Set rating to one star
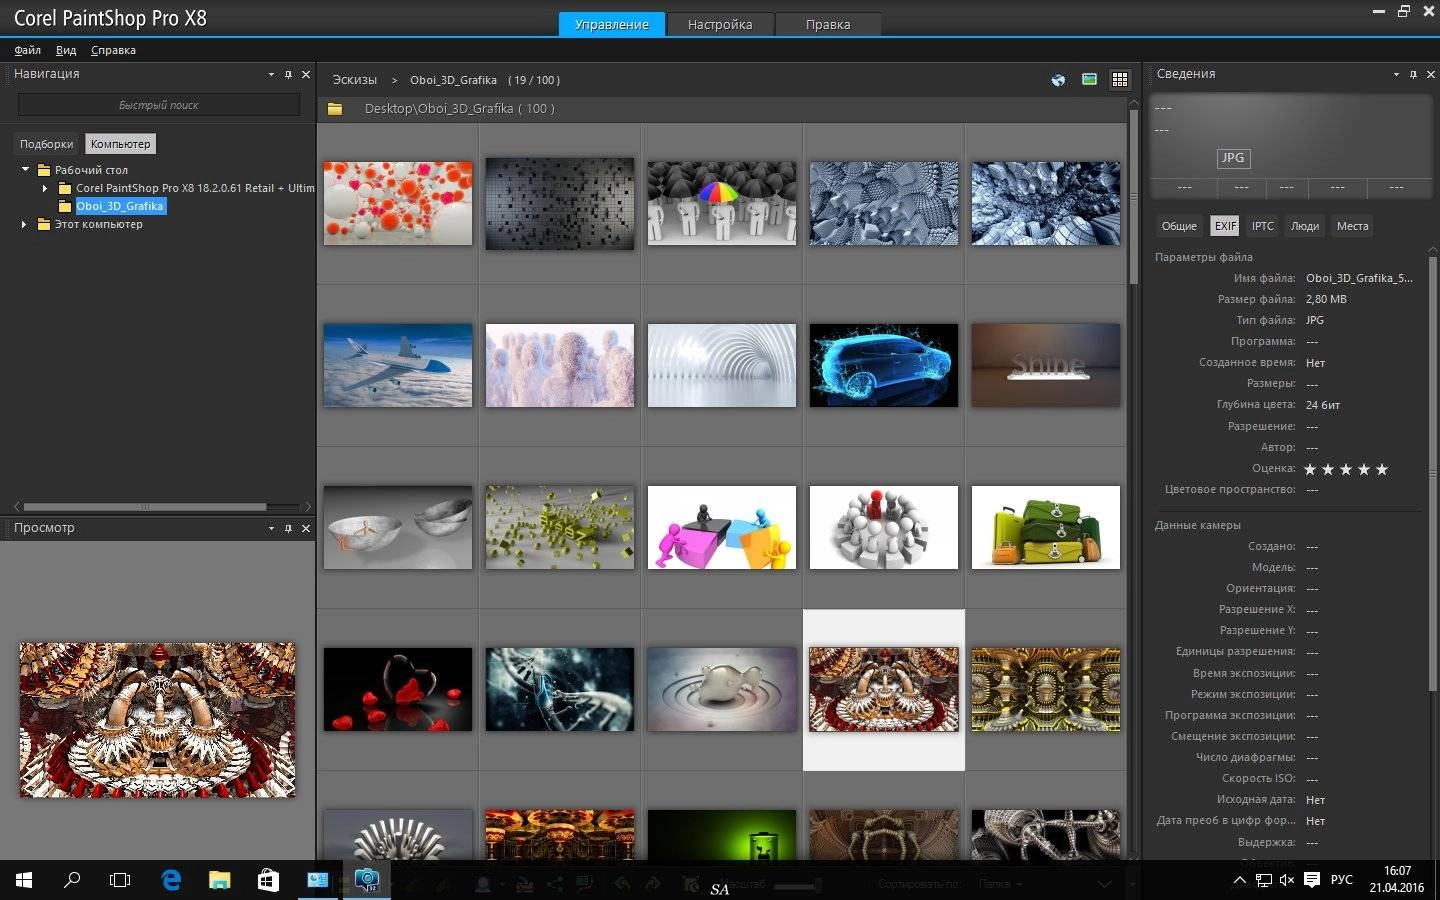Viewport: 1440px width, 900px height. pyautogui.click(x=1310, y=469)
